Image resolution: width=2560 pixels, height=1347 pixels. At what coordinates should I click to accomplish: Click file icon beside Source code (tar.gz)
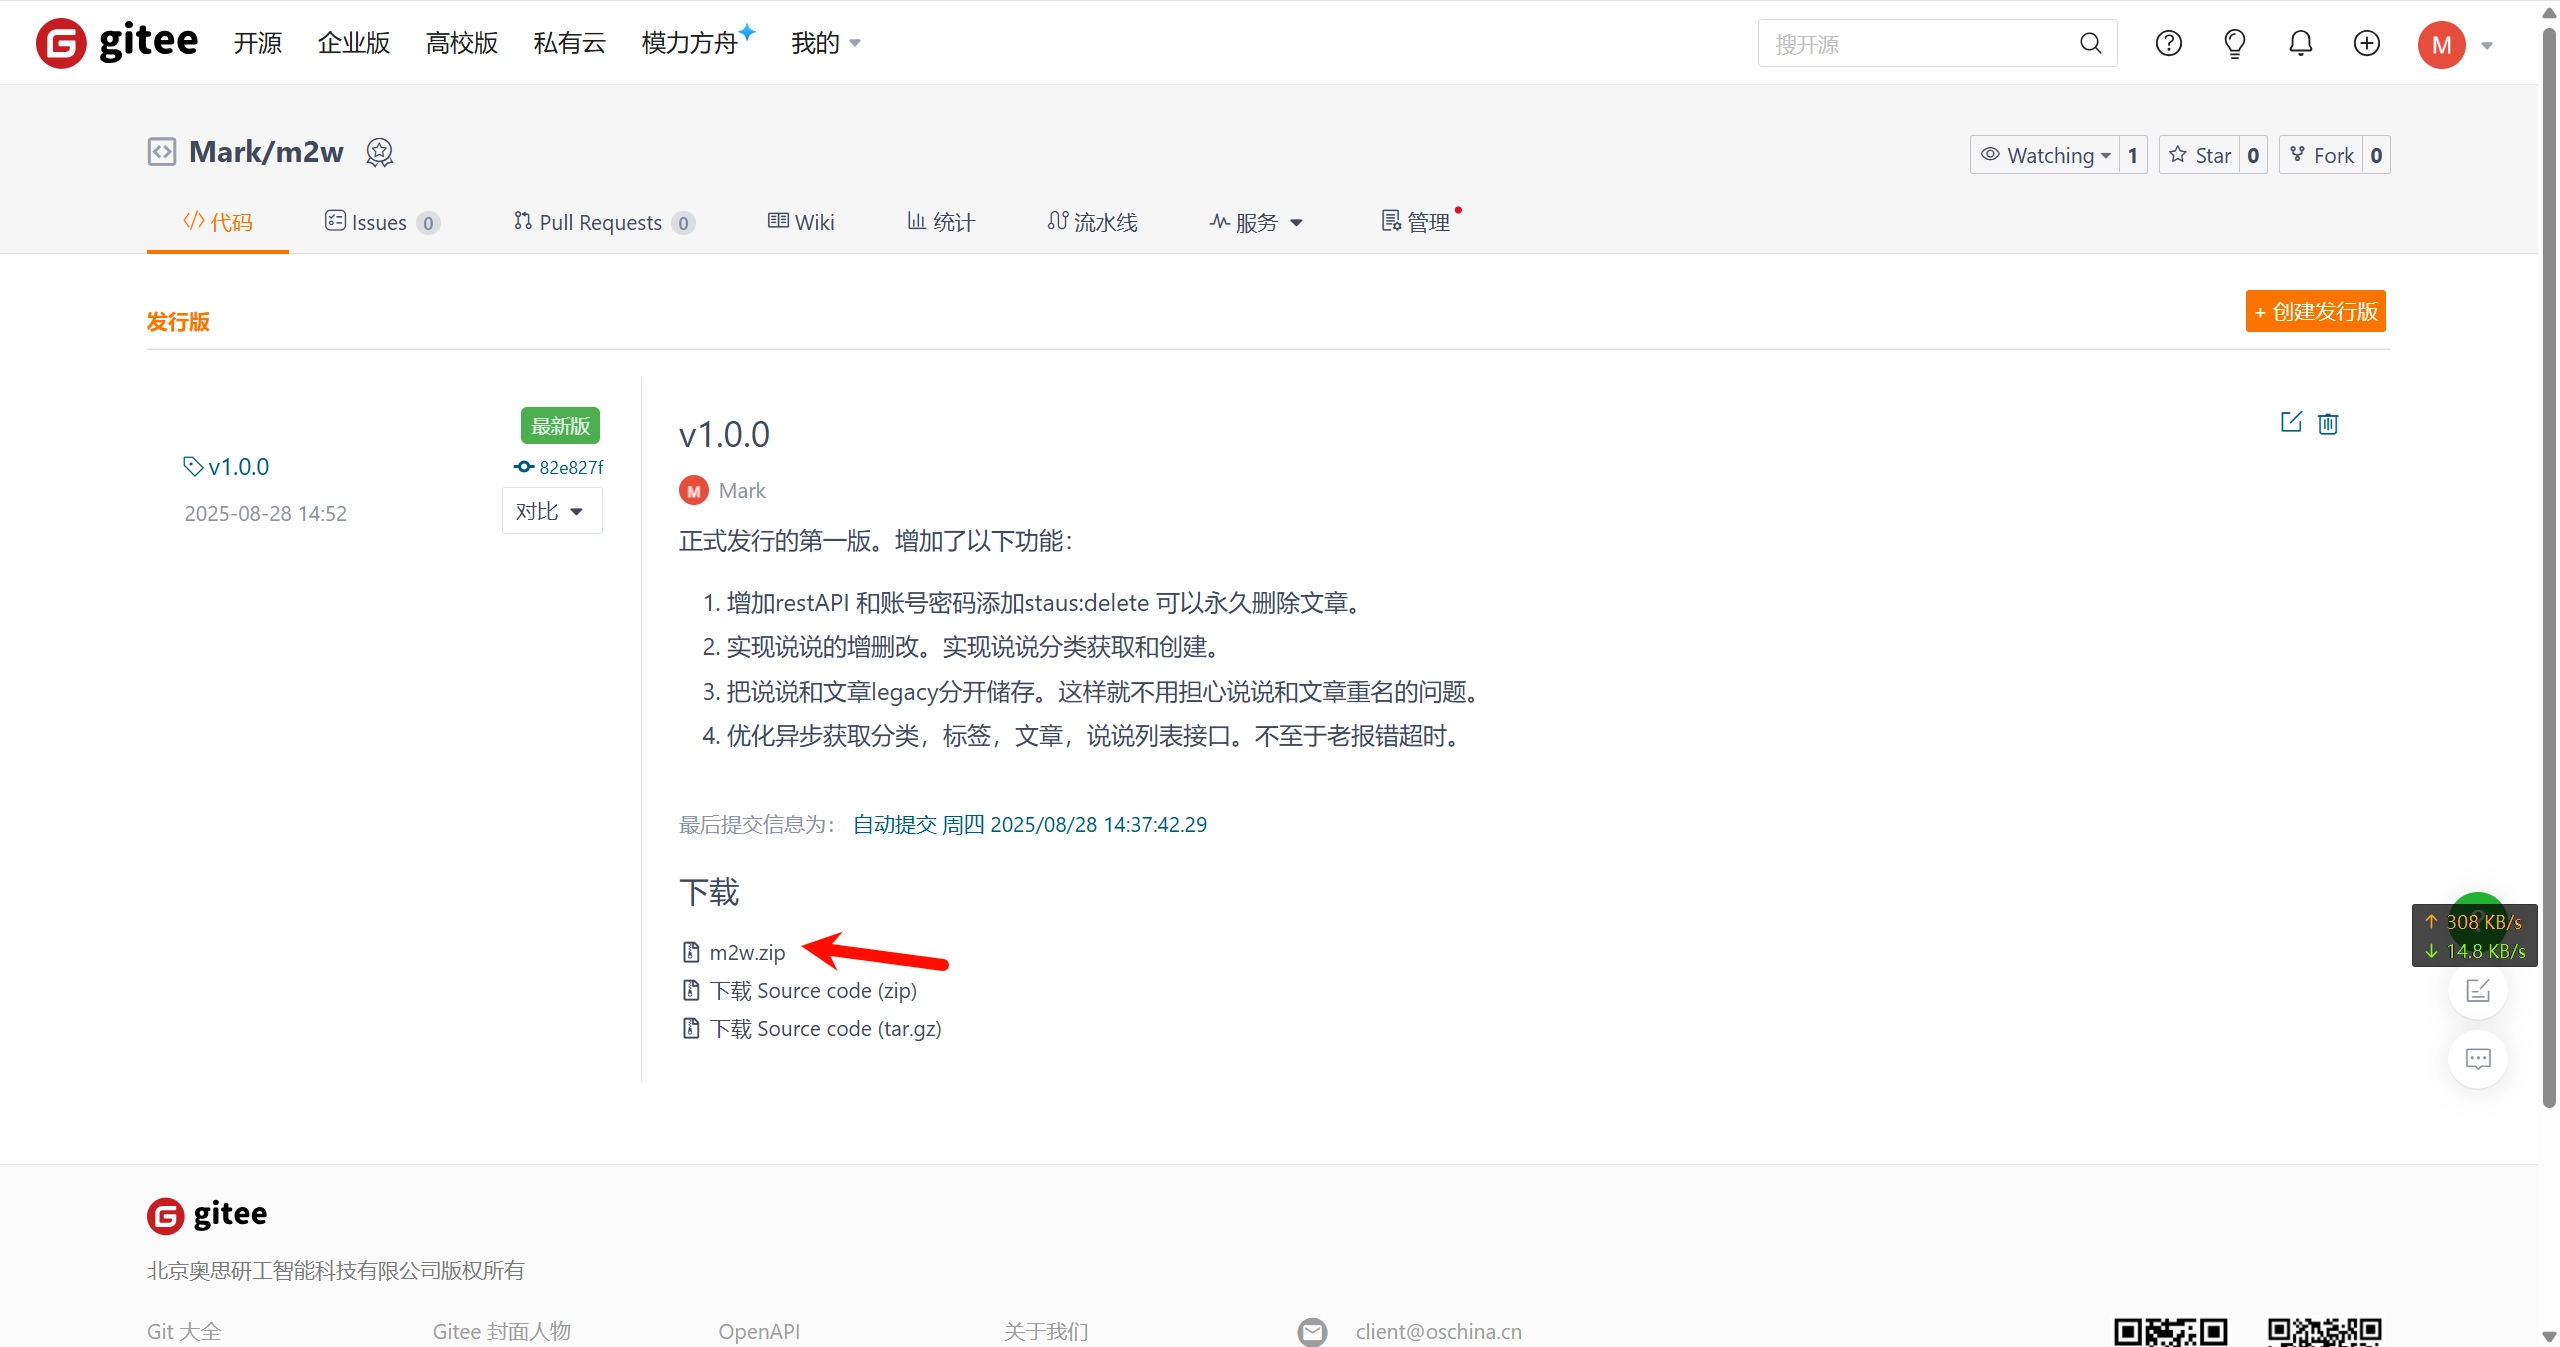(691, 1028)
